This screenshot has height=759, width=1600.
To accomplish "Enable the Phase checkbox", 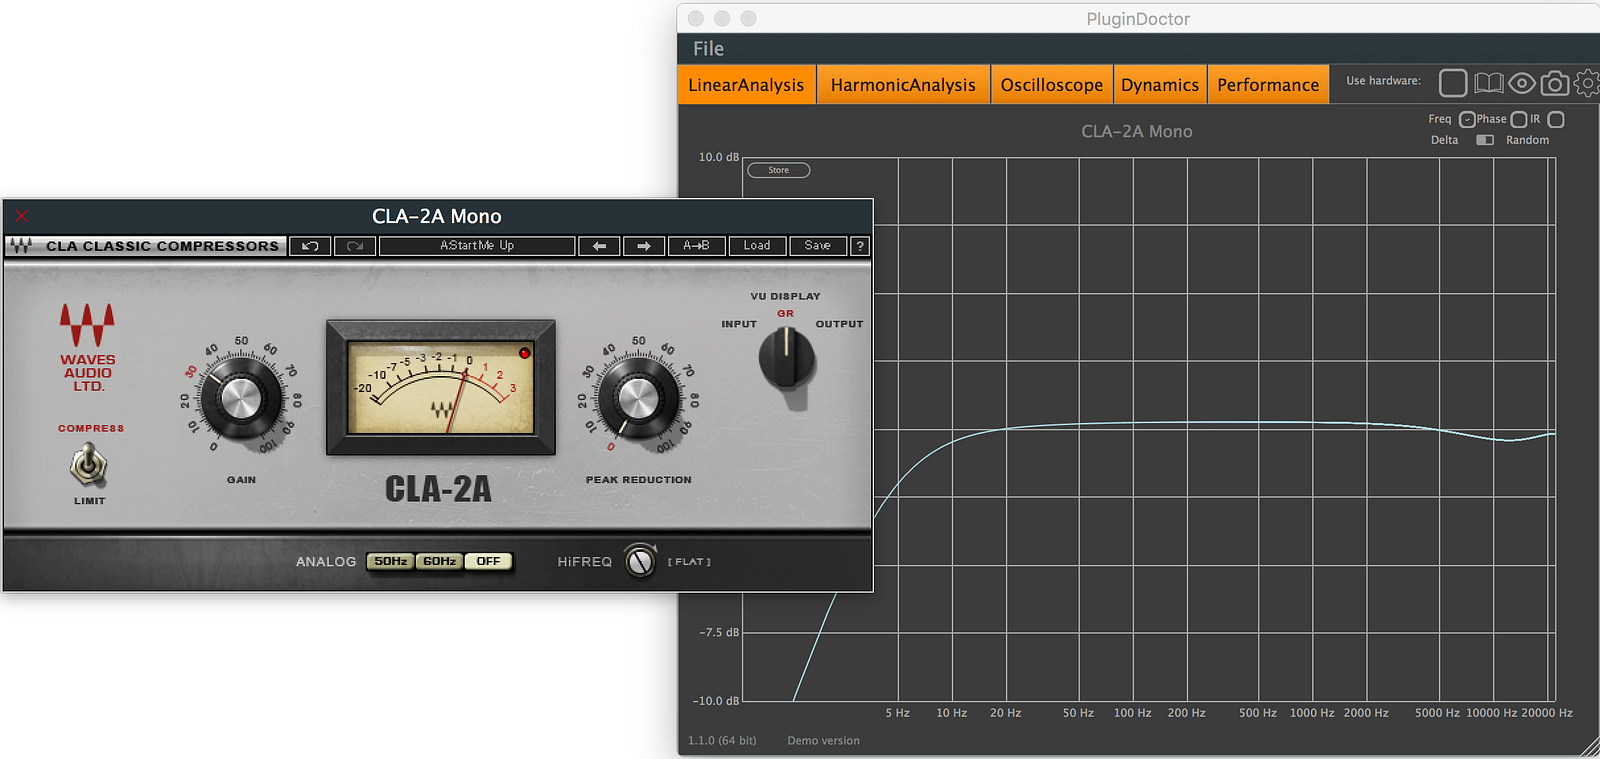I will pos(1519,119).
